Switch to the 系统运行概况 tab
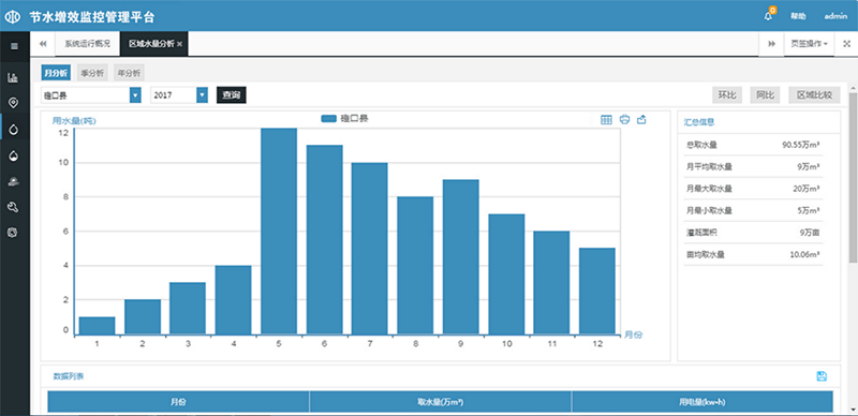The width and height of the screenshot is (858, 416). click(88, 45)
